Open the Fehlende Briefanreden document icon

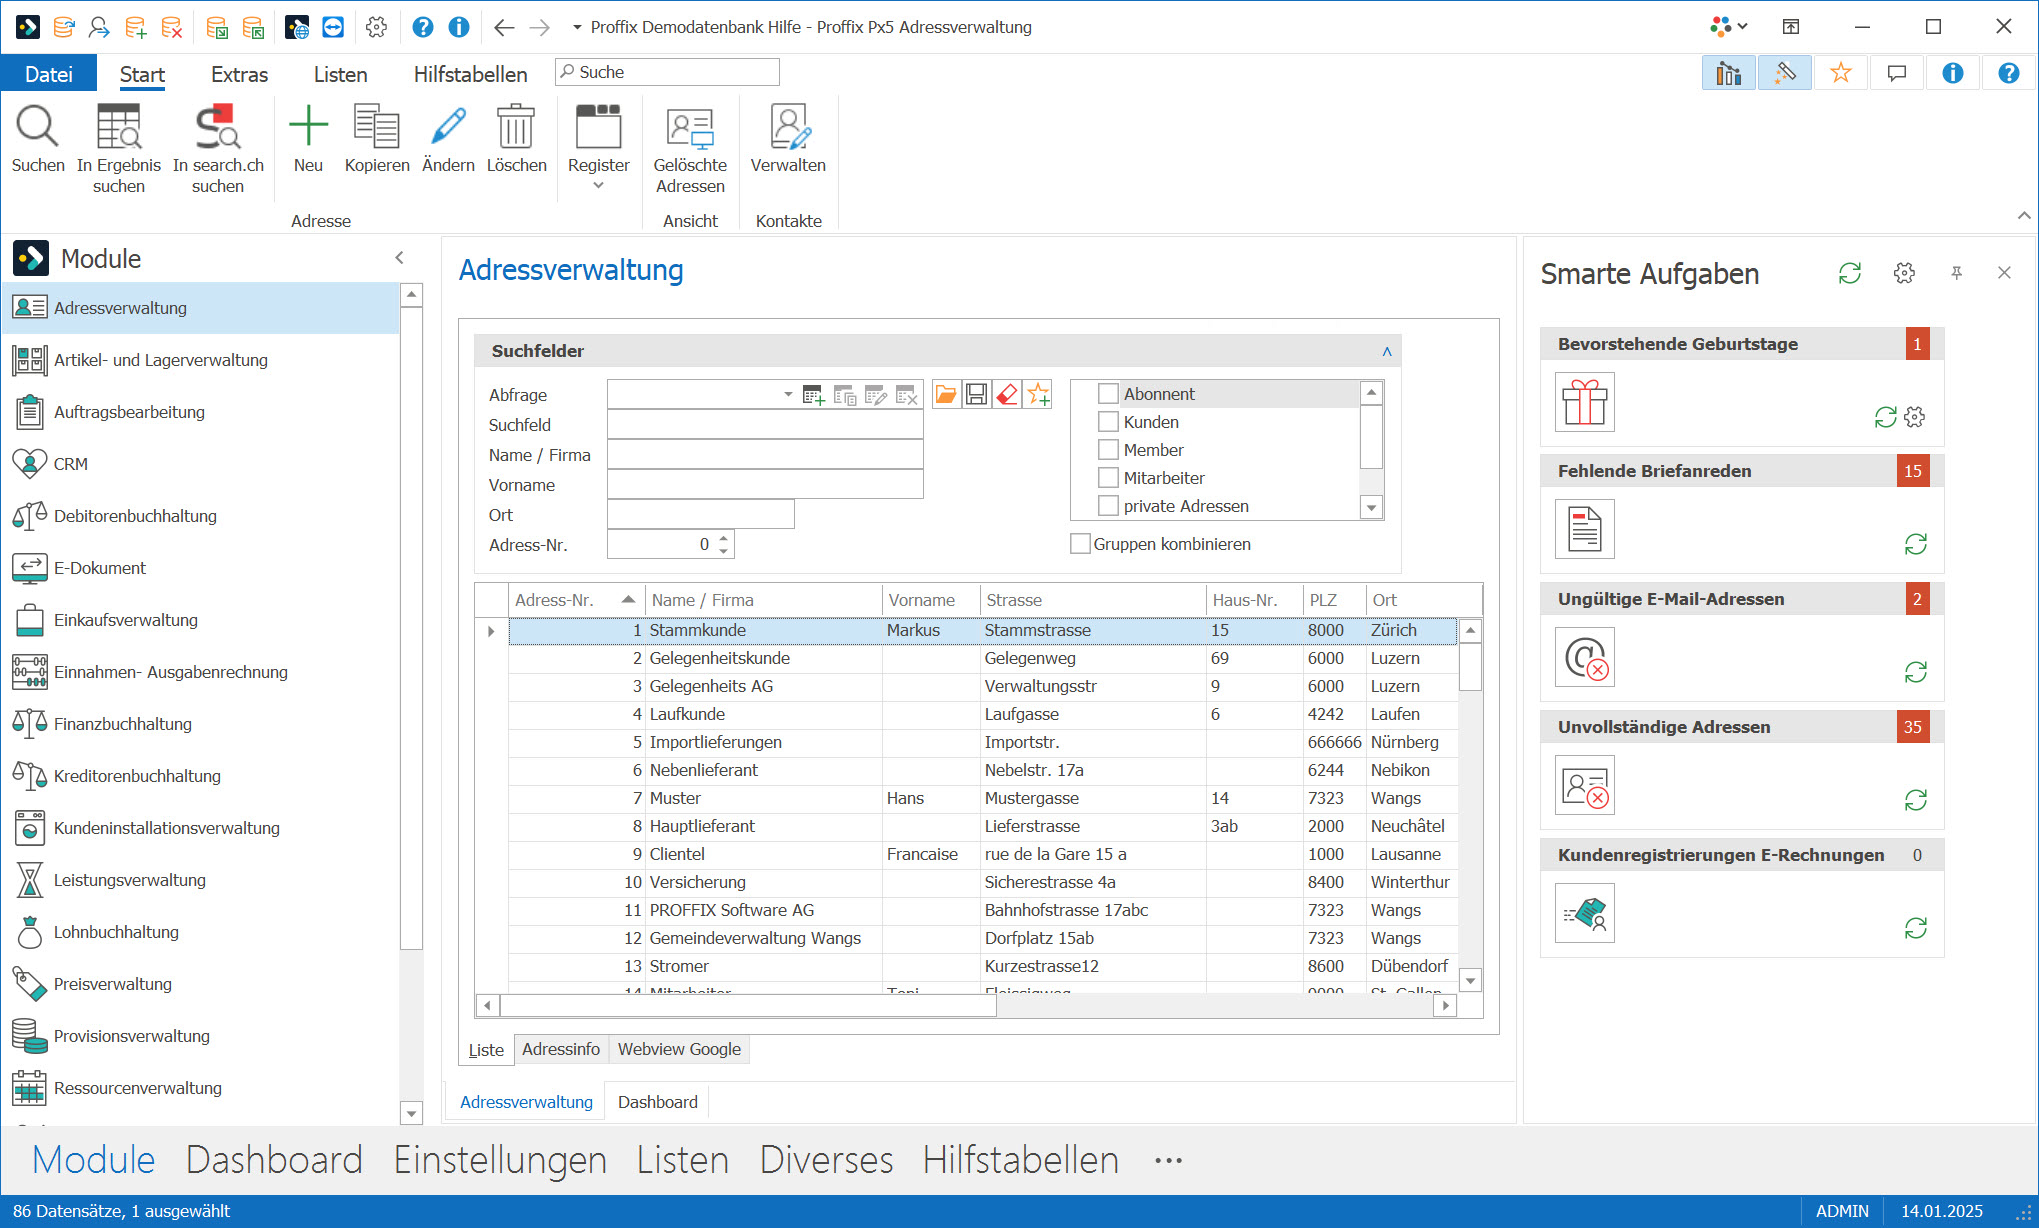1585,529
